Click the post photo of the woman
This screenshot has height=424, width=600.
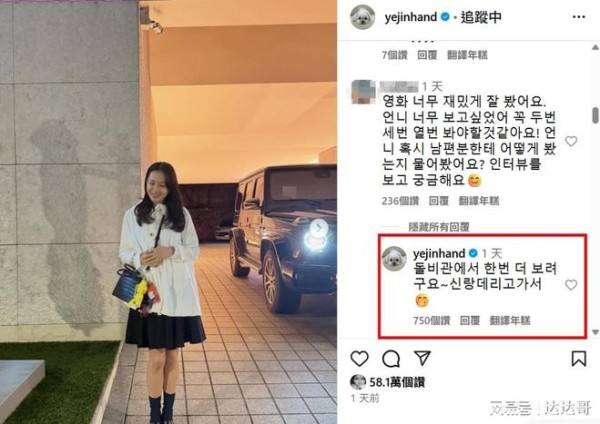[x=168, y=212]
